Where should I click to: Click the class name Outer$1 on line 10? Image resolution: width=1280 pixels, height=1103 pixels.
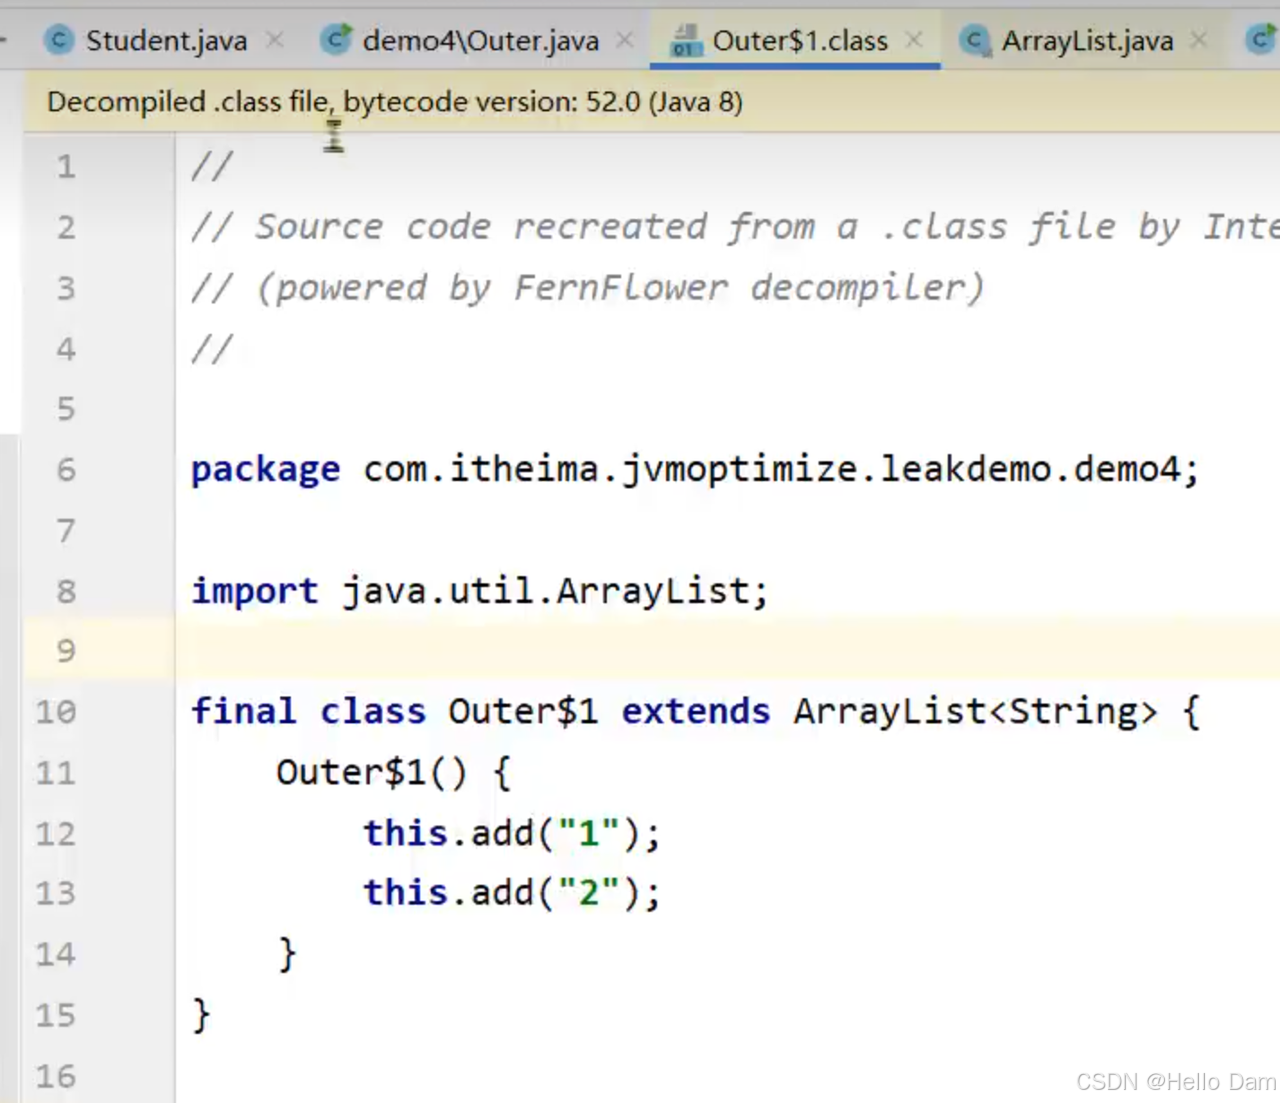tap(523, 712)
